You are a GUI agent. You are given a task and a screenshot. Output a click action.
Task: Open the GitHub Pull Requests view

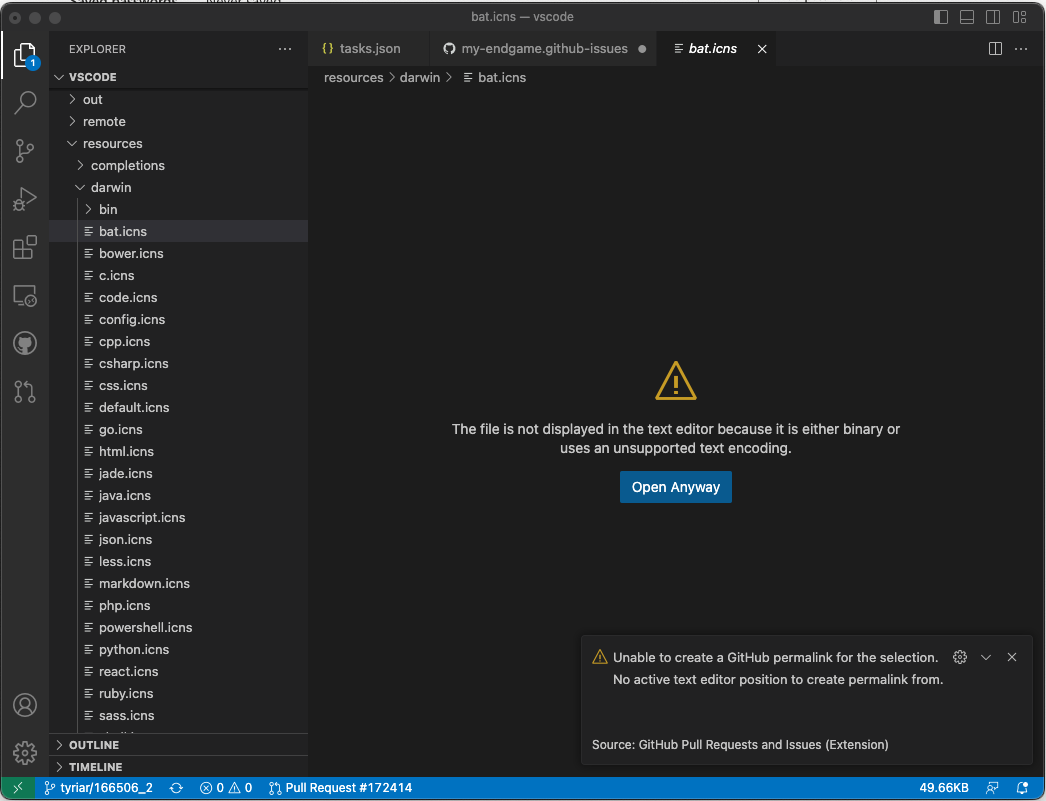(25, 392)
